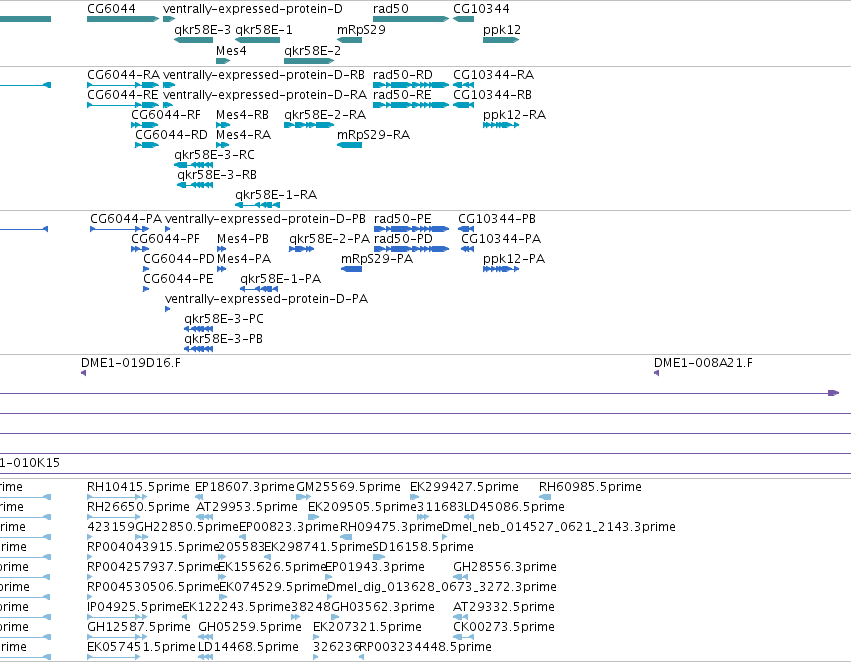Screen dimensions: 851x662
Task: Click the mRpS29-RA transcript bar
Action: (350, 145)
